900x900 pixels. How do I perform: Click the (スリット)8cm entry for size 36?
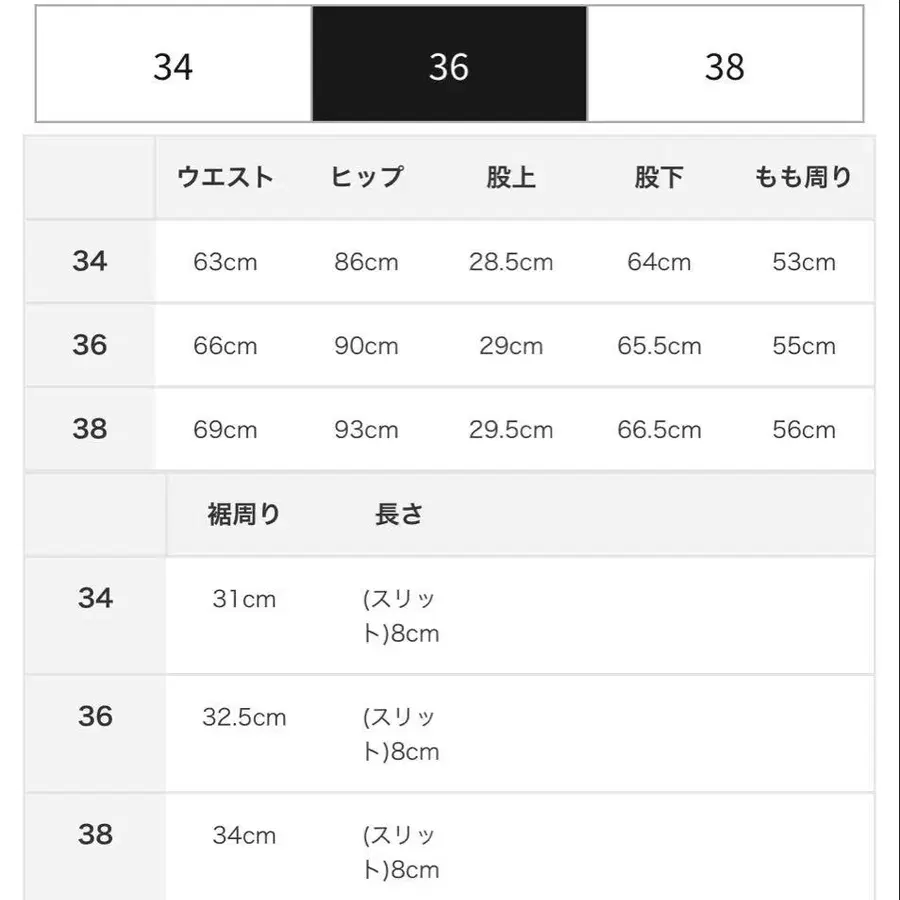point(399,734)
